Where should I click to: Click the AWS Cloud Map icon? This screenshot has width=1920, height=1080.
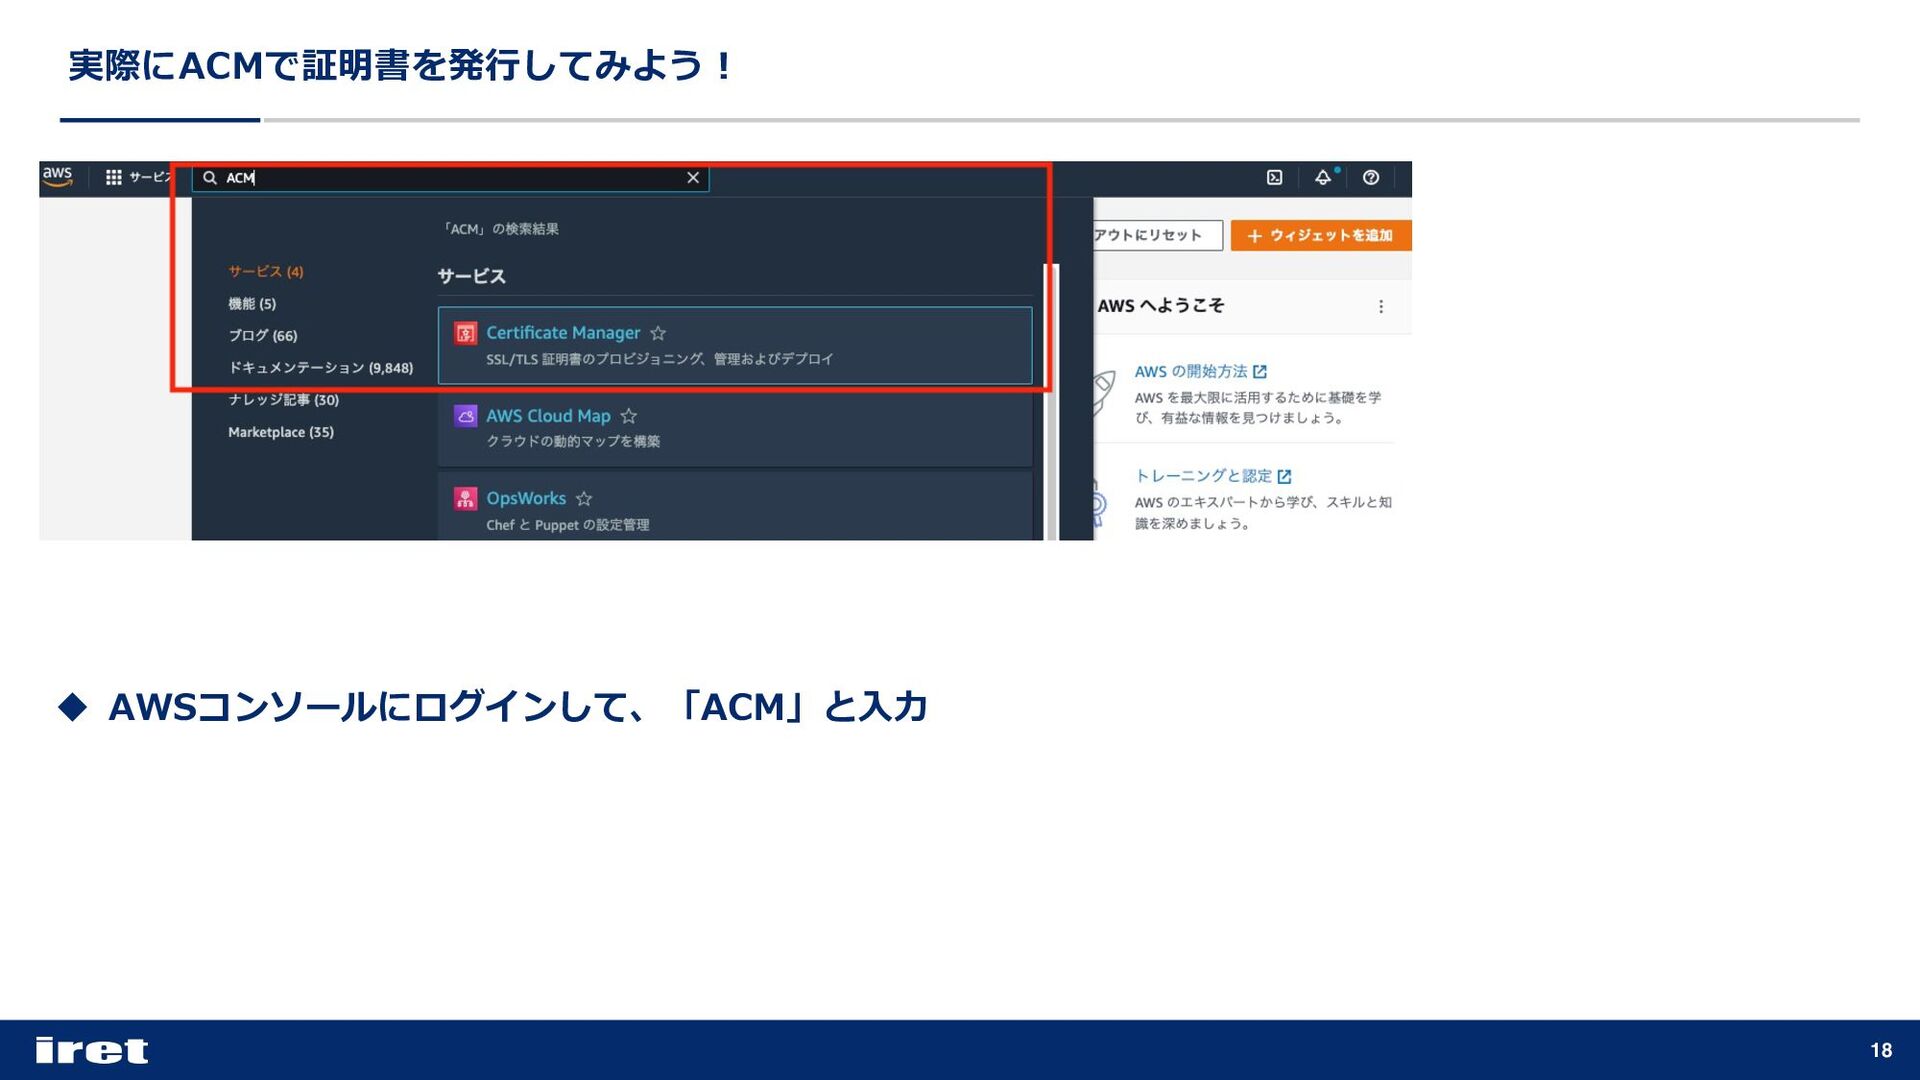point(465,415)
